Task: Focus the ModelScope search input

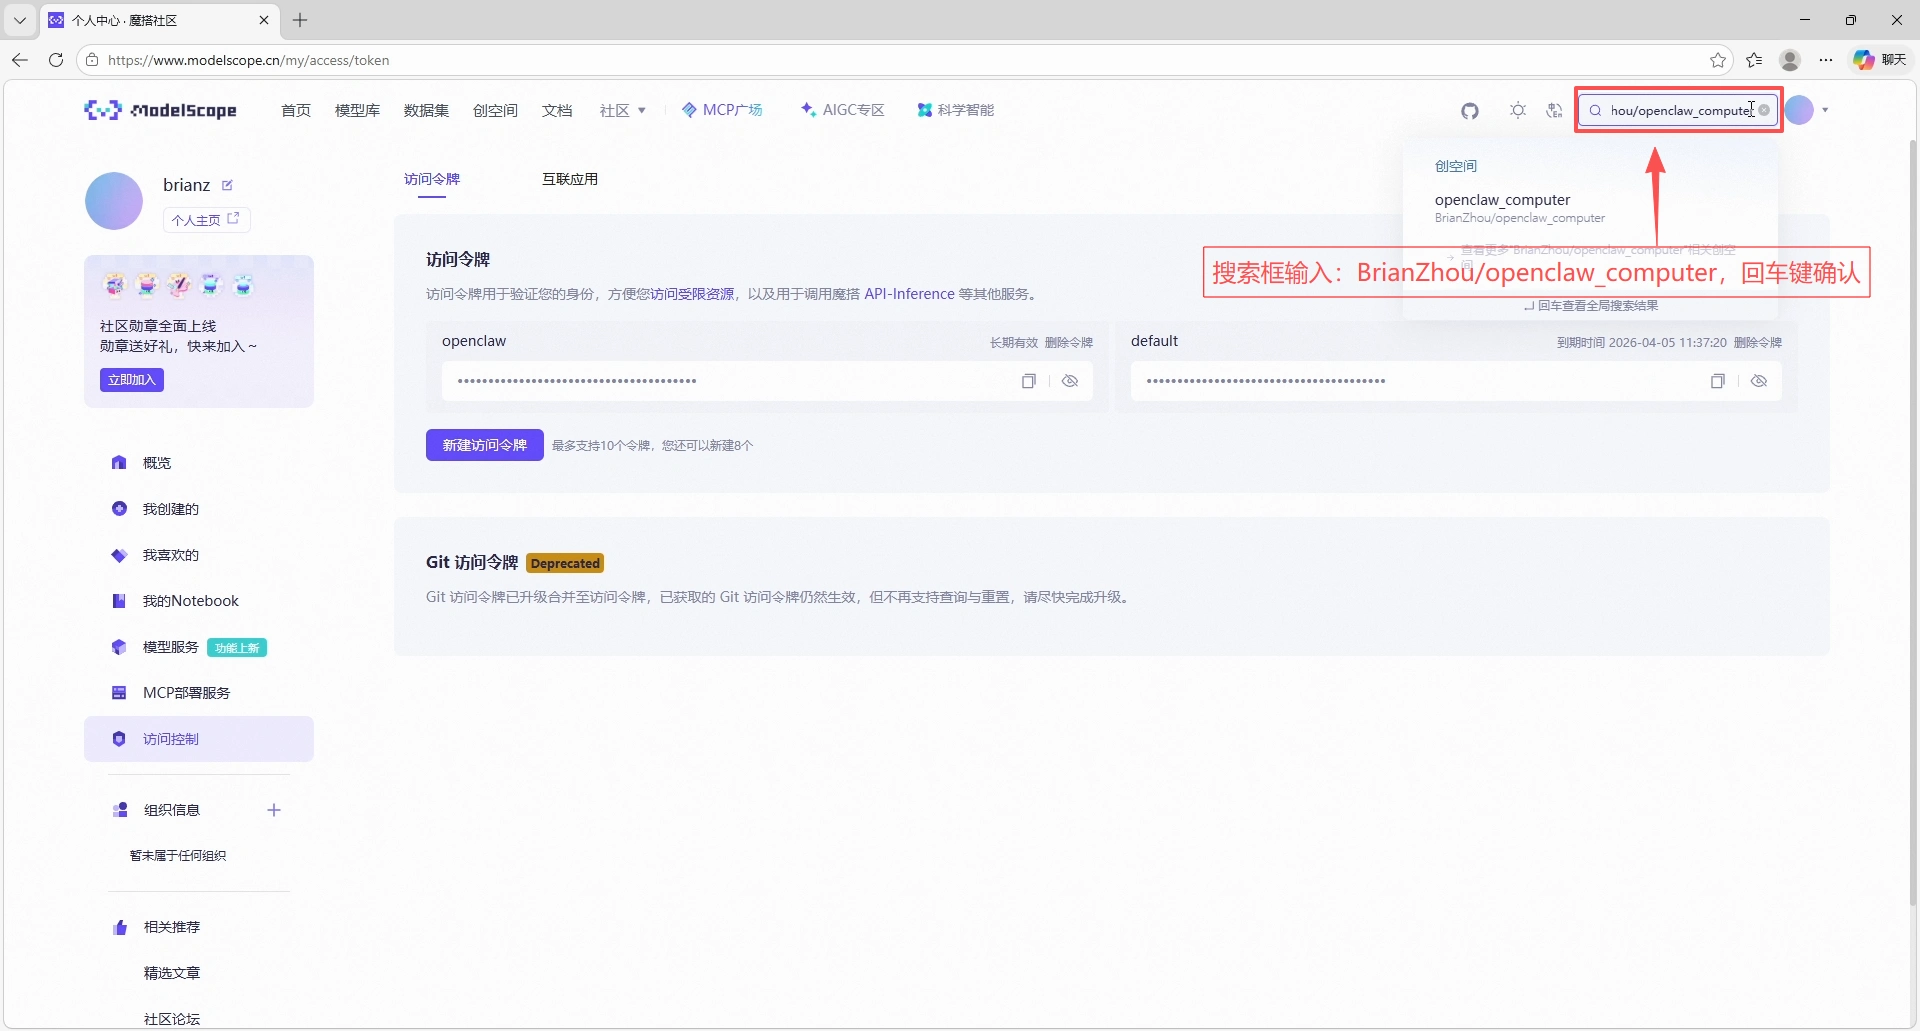Action: [1680, 110]
